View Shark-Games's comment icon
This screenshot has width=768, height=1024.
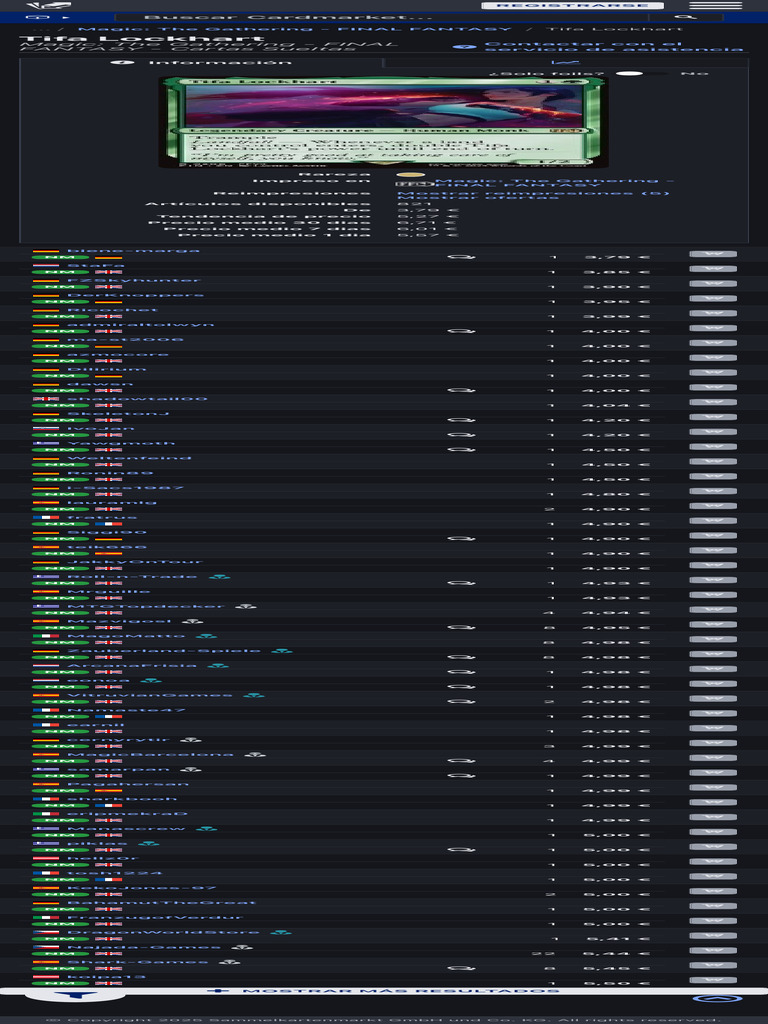461,968
